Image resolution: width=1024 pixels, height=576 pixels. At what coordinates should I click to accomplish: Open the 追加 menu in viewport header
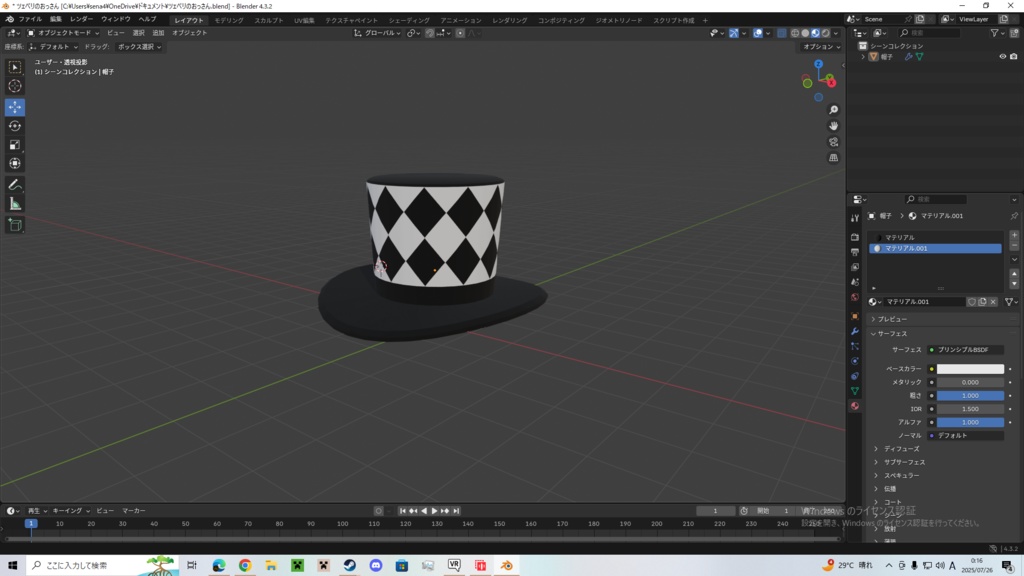point(158,33)
